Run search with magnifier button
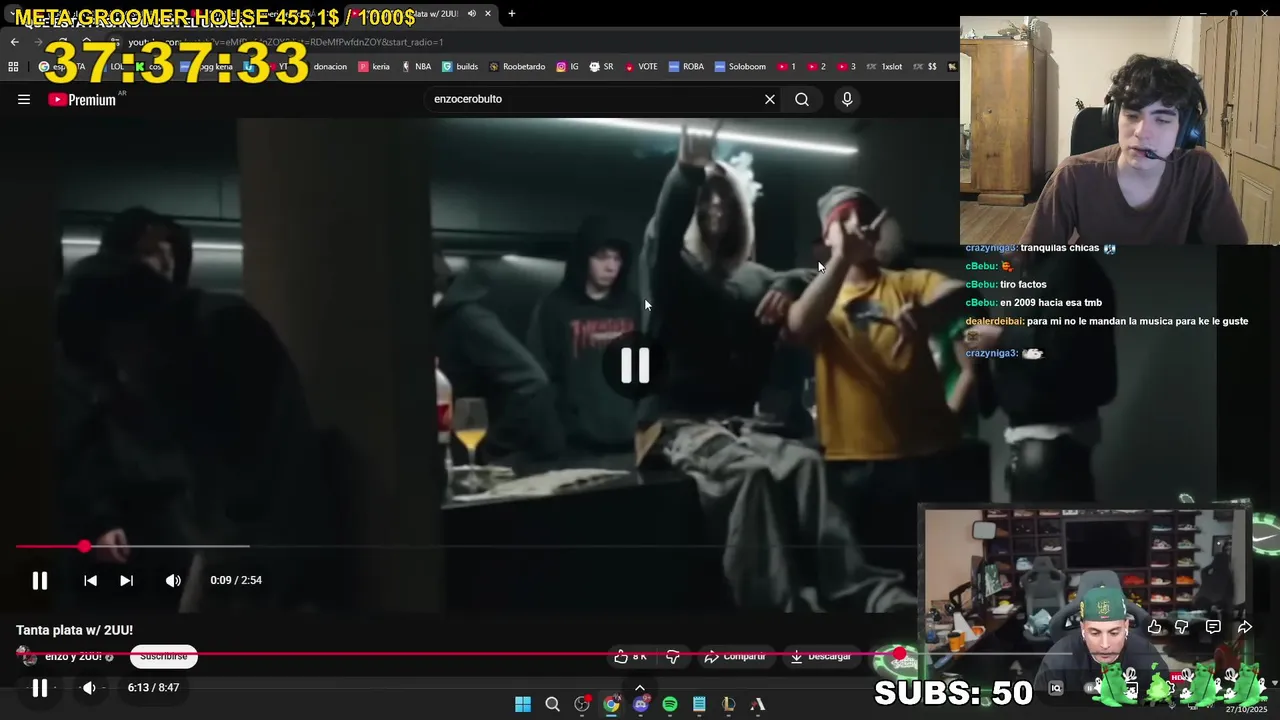 click(x=802, y=99)
